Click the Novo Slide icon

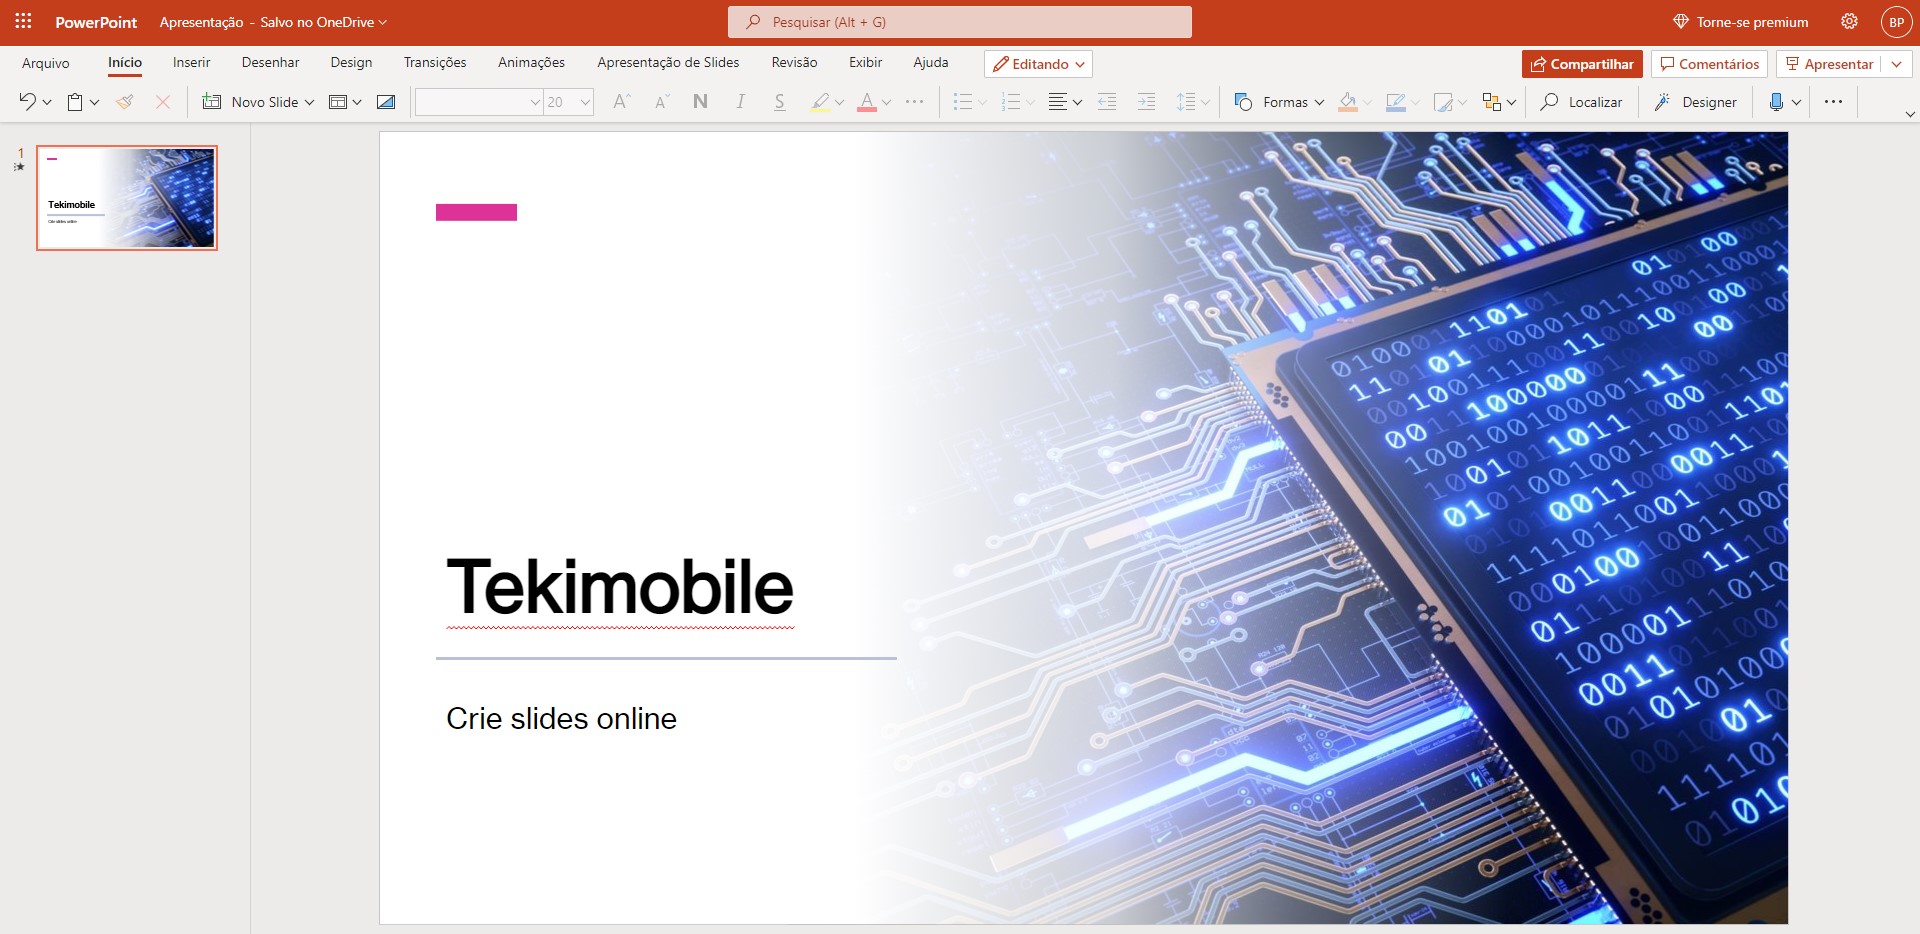coord(211,101)
